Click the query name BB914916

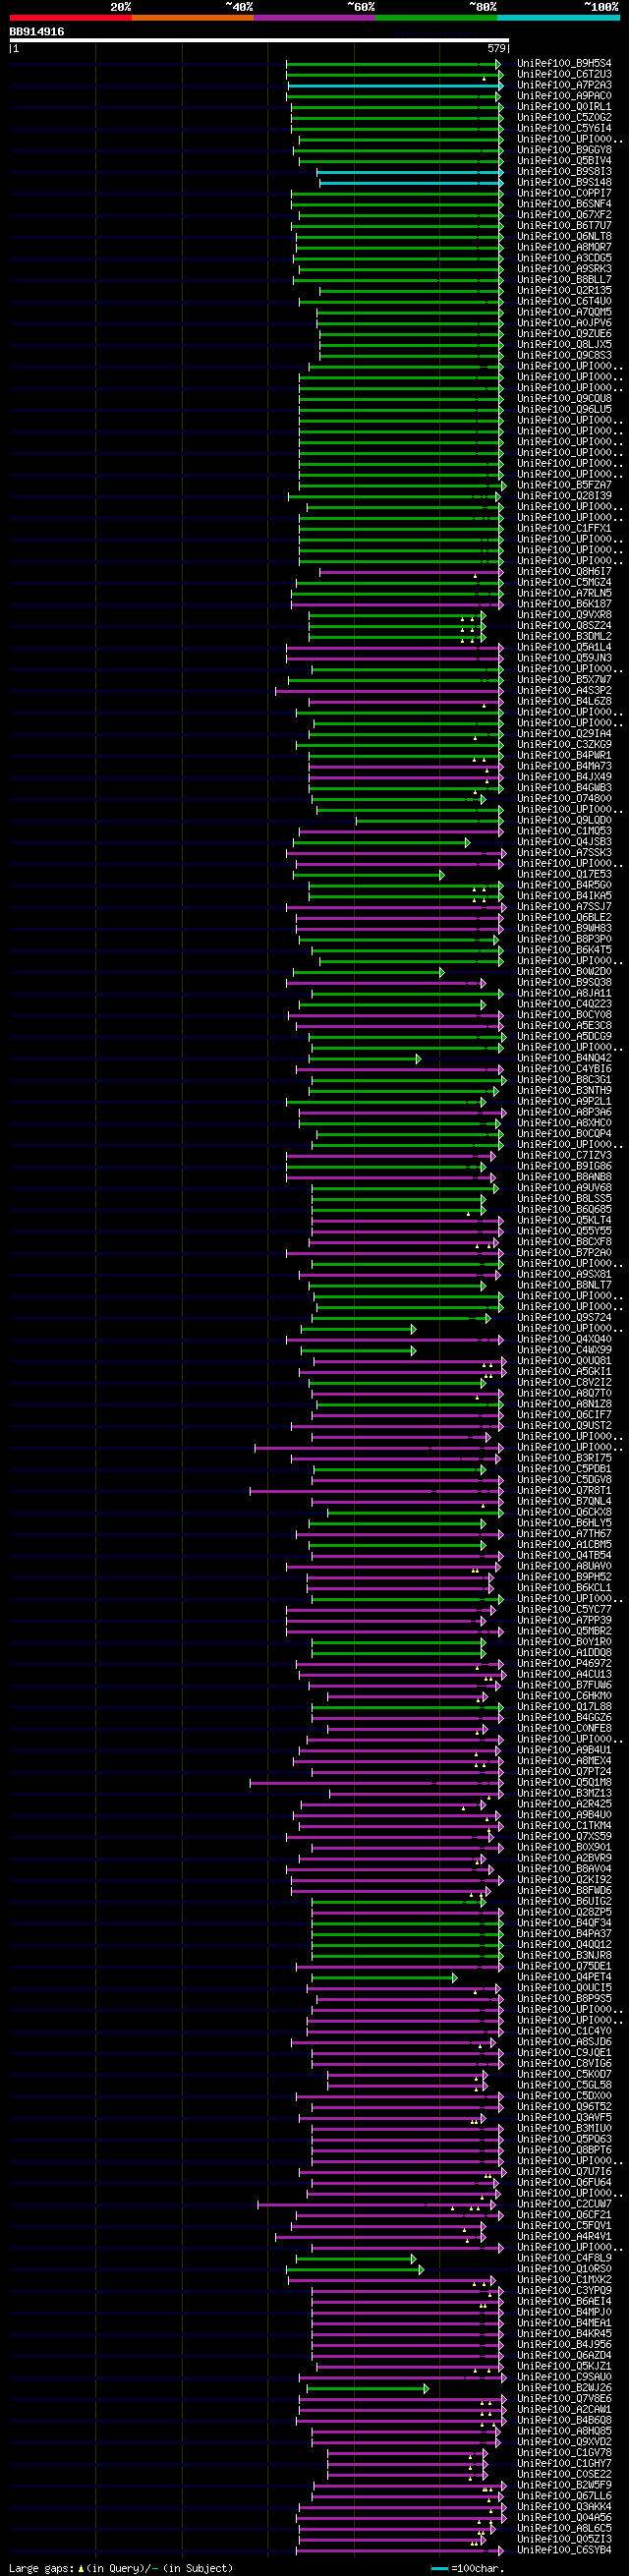(37, 32)
